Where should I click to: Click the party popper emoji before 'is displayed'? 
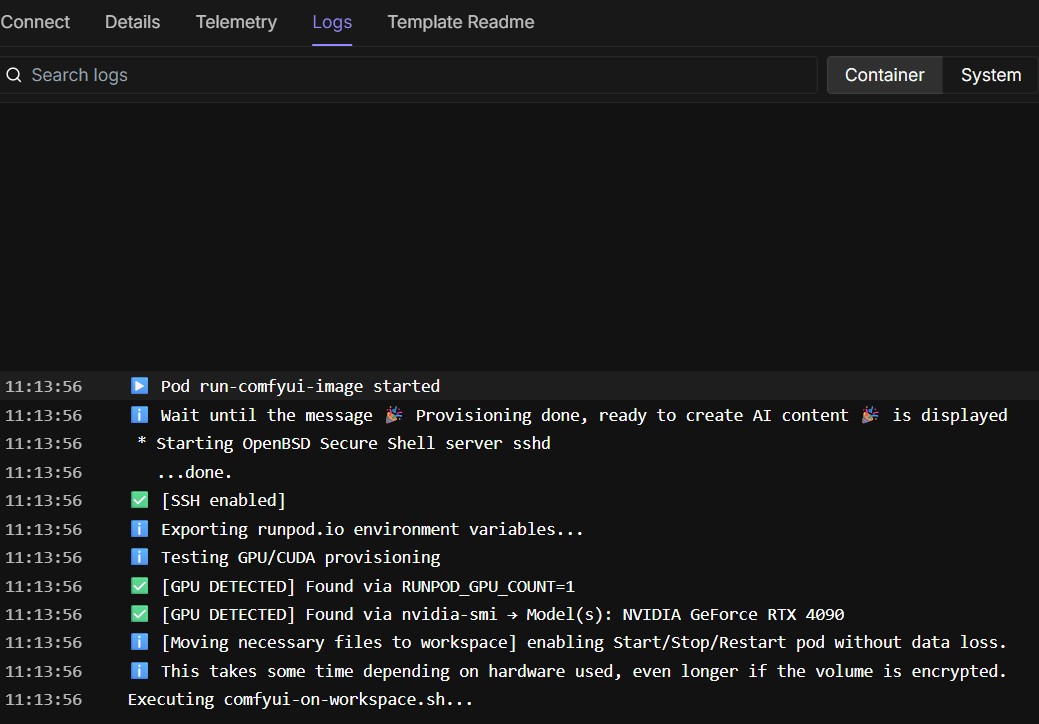[x=870, y=415]
